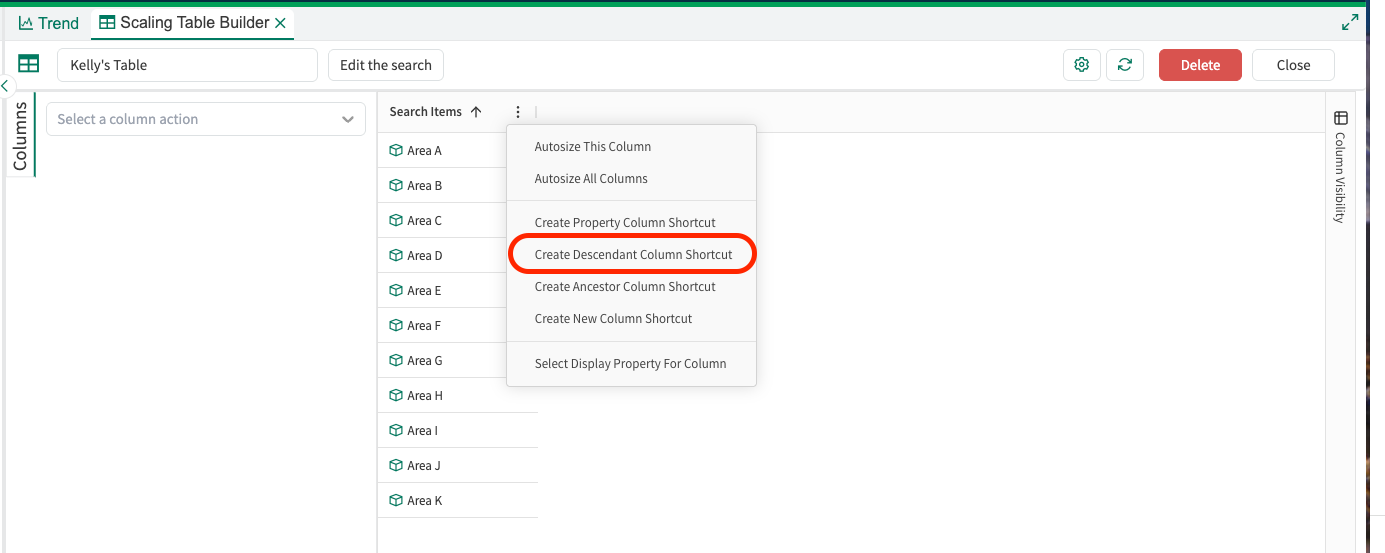Close the Scaling Table Builder tab
This screenshot has height=553, width=1385.
click(x=280, y=23)
